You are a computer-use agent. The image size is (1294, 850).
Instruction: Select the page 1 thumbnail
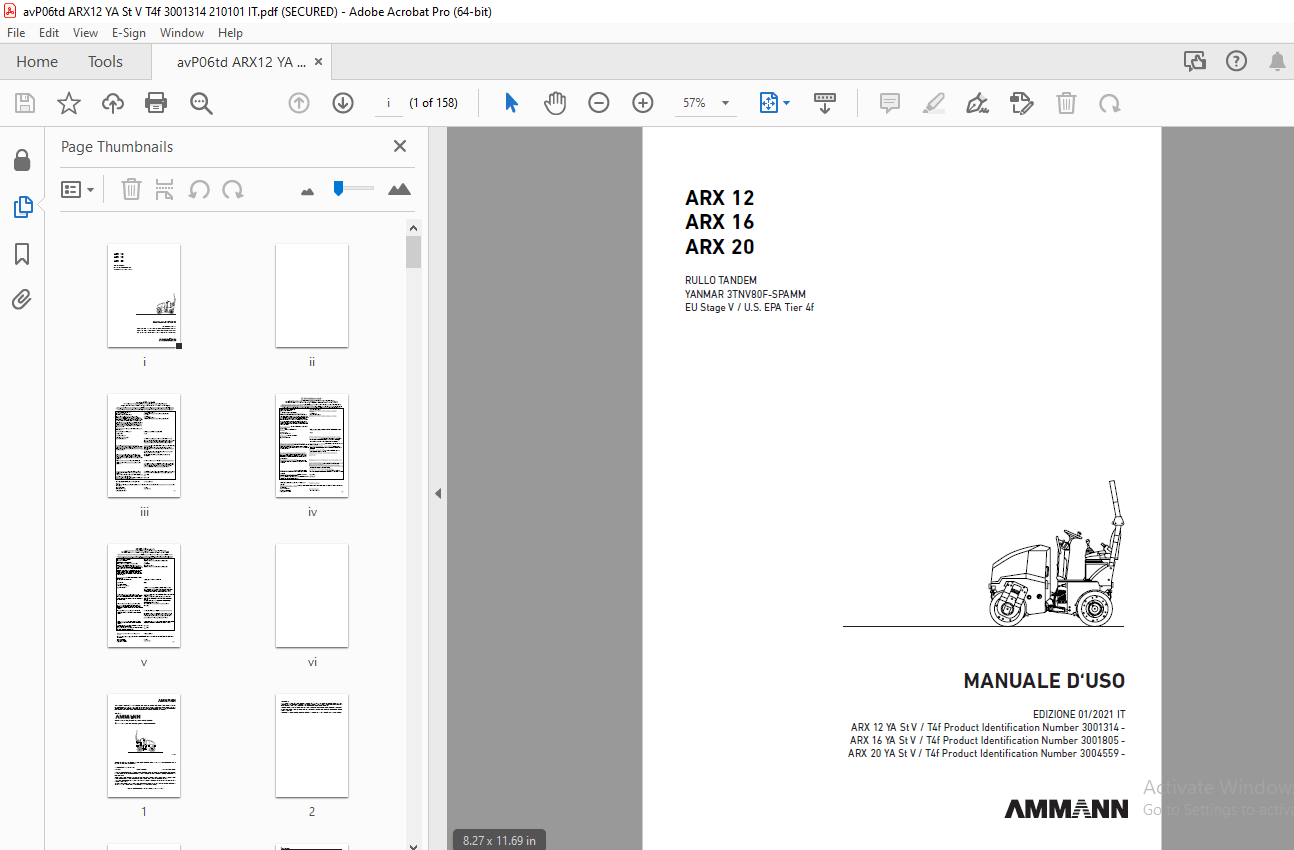coord(144,746)
